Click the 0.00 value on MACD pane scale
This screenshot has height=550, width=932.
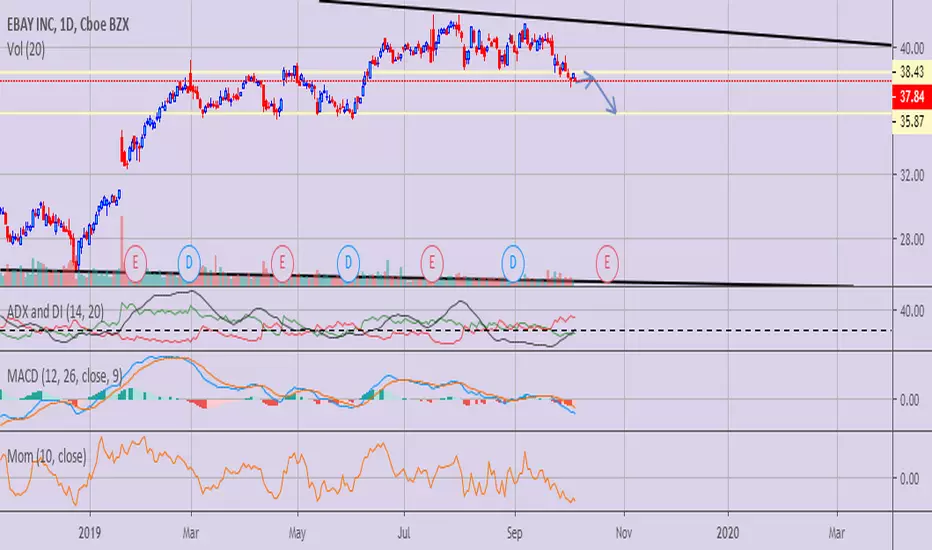pos(909,400)
